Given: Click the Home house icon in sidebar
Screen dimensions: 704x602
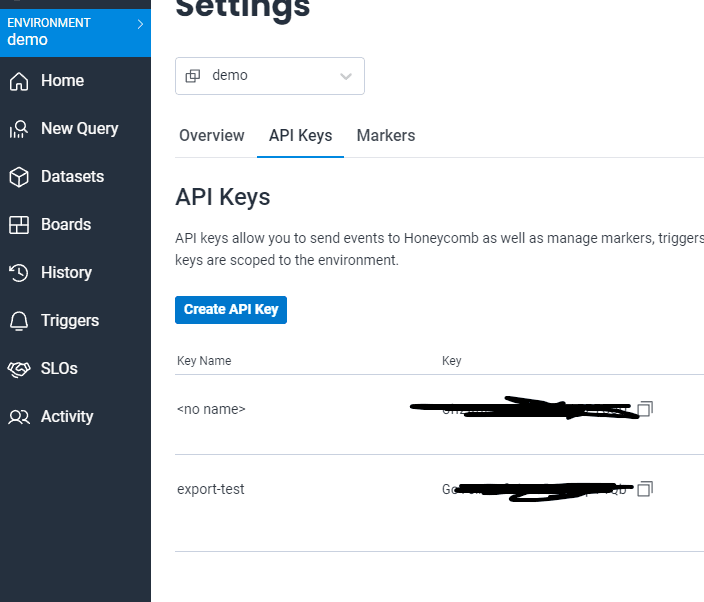Looking at the screenshot, I should (x=18, y=81).
